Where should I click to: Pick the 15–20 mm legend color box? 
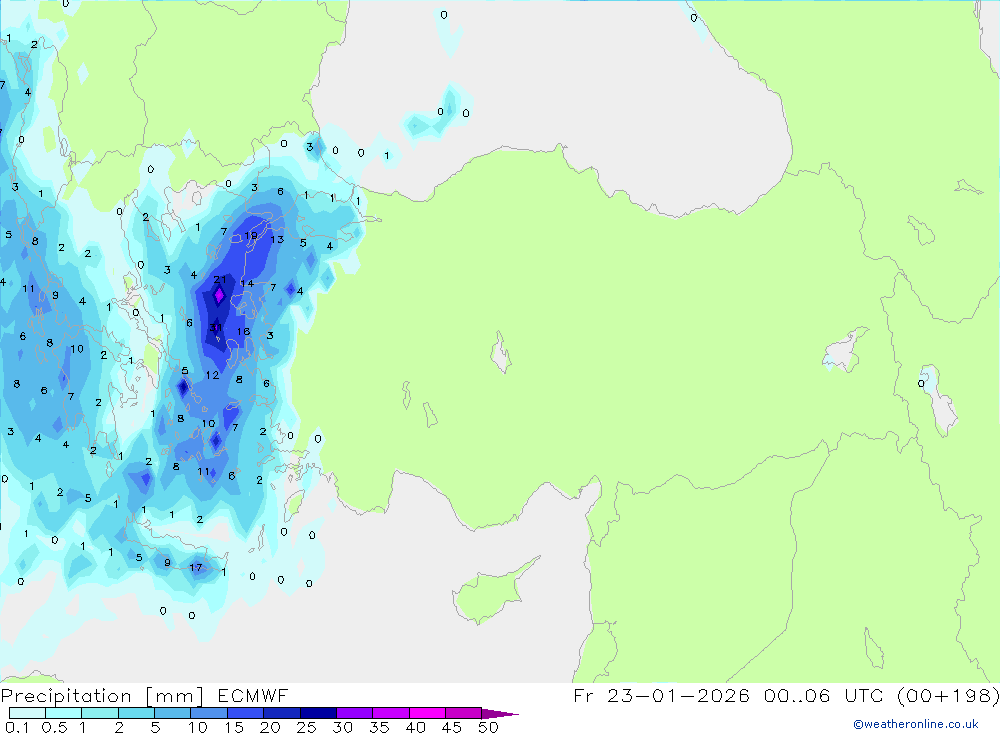click(245, 713)
